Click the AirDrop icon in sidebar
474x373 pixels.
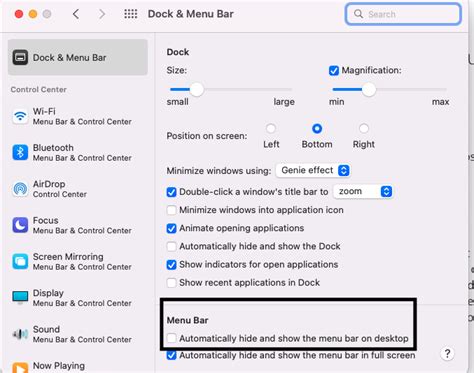[20, 189]
